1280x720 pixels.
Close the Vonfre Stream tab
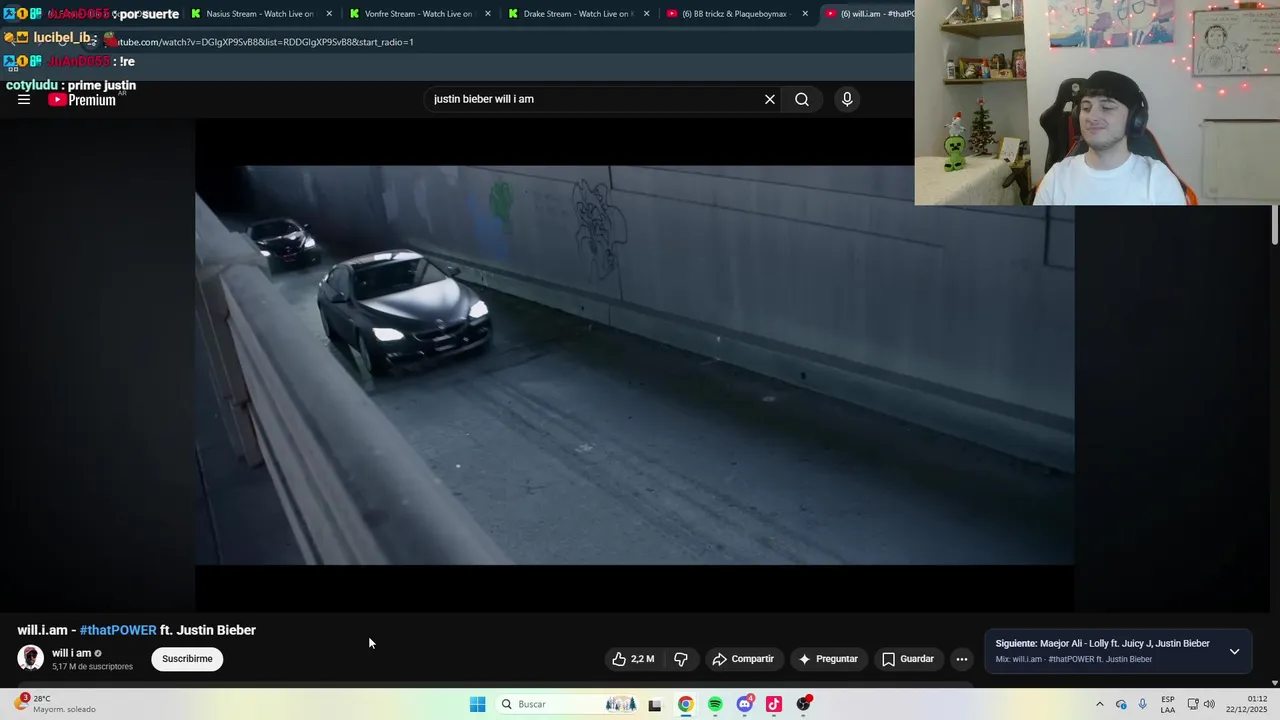point(488,14)
